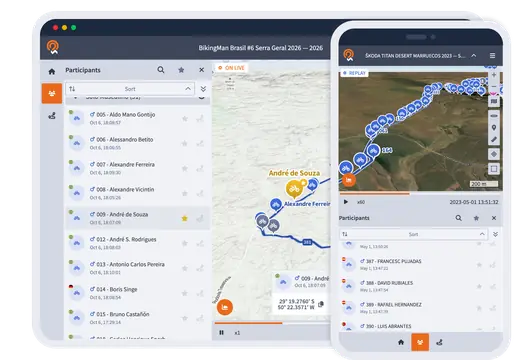520x360 pixels.
Task: Select rider marker 164 on the phone map
Action: [x=373, y=151]
